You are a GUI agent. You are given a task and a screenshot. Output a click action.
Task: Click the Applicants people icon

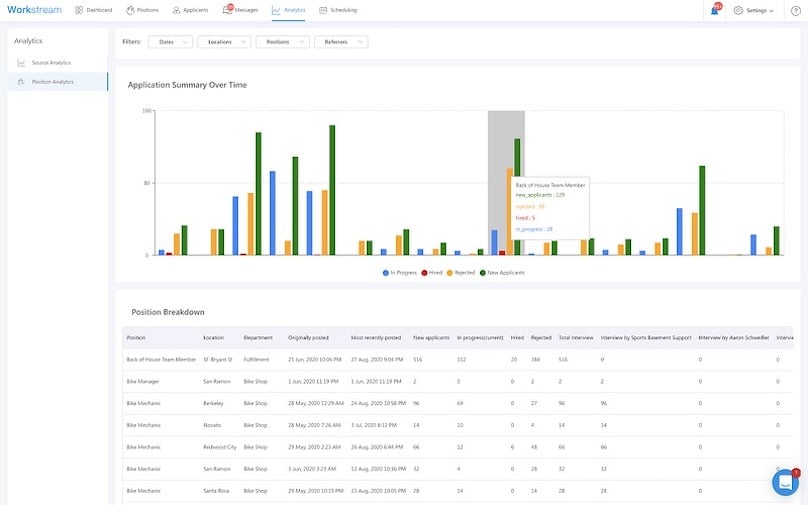tap(176, 10)
